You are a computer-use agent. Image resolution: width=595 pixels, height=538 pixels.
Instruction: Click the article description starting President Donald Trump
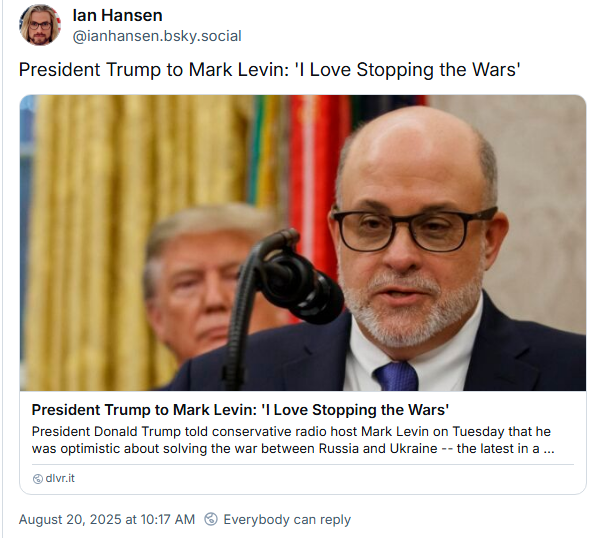tap(293, 440)
